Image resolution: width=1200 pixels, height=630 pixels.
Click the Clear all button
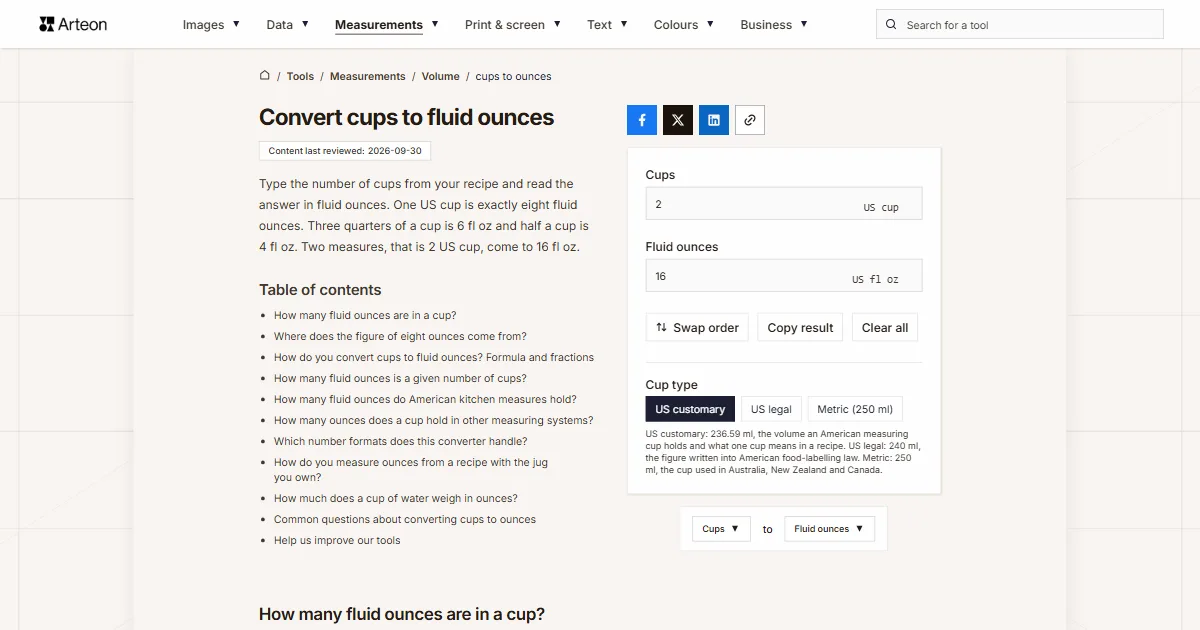885,328
